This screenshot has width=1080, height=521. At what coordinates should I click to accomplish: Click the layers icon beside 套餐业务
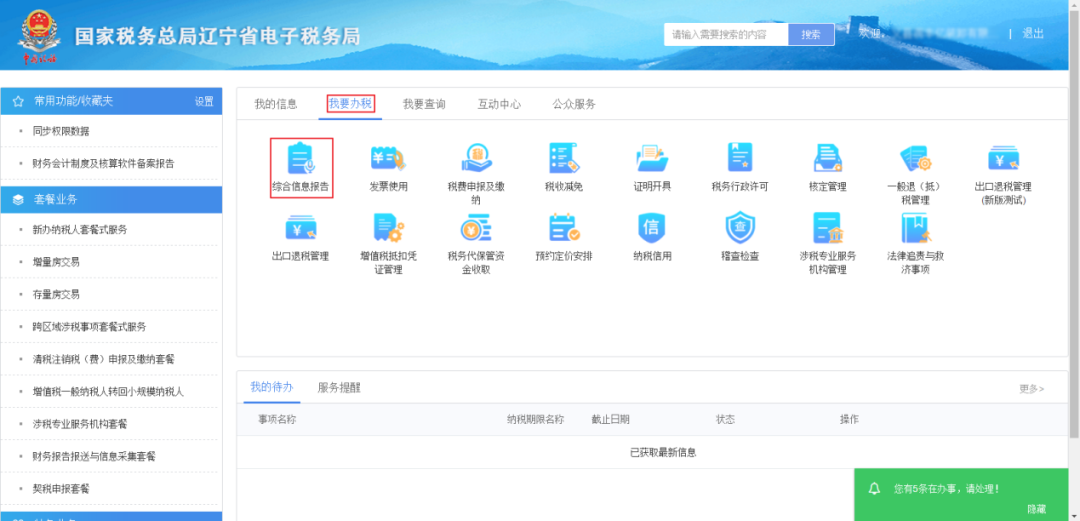[18, 200]
